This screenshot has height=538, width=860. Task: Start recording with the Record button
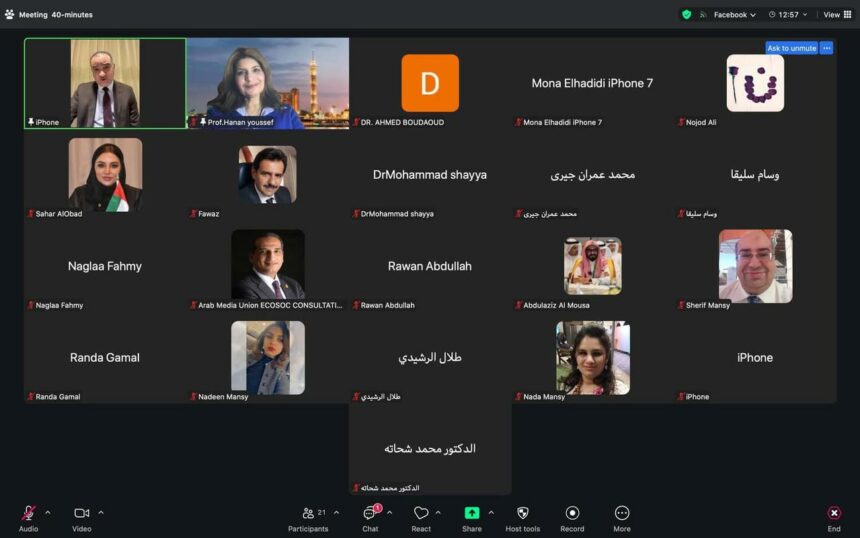[572, 514]
